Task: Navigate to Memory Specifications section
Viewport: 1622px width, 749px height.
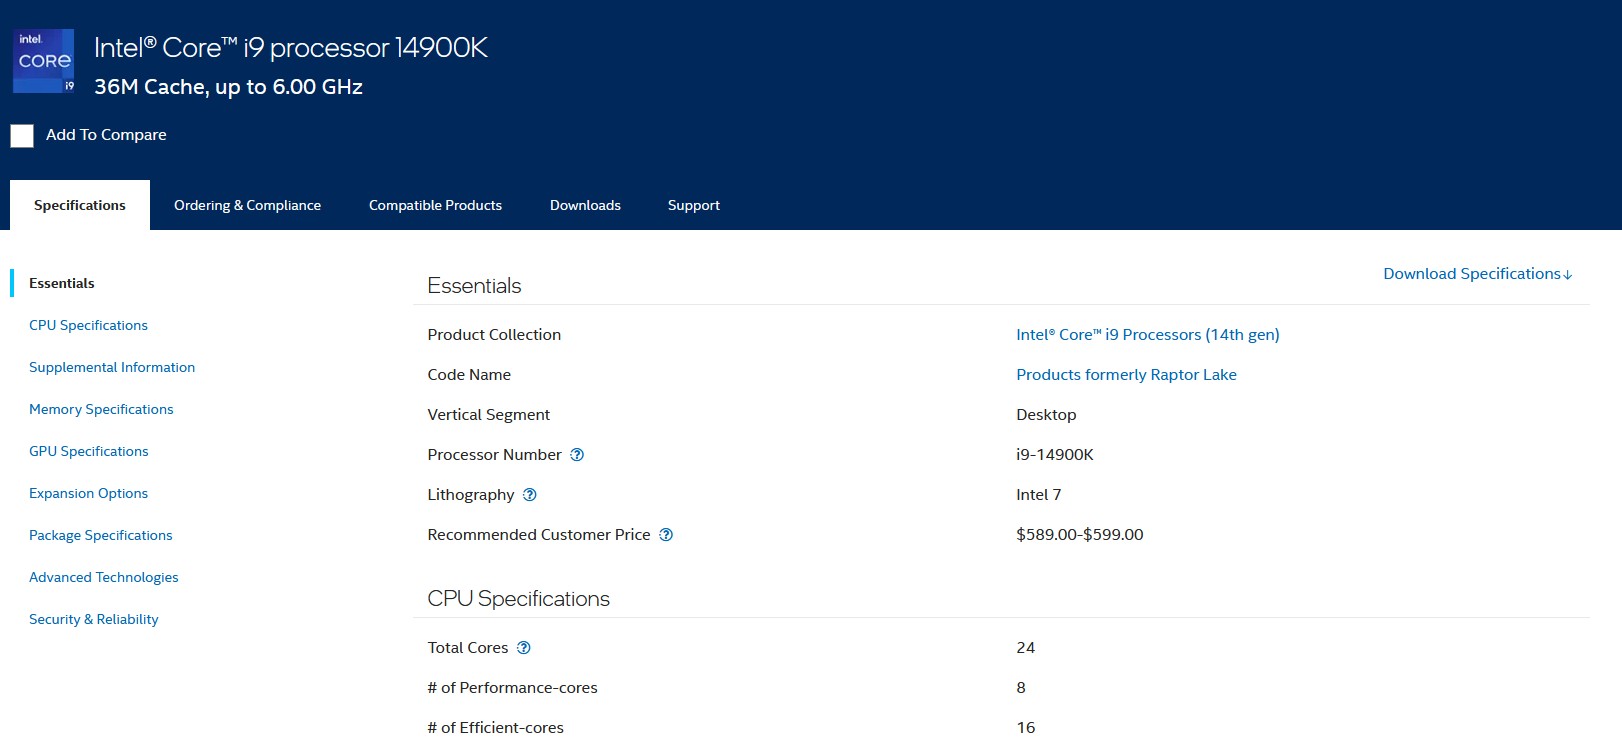Action: 101,409
